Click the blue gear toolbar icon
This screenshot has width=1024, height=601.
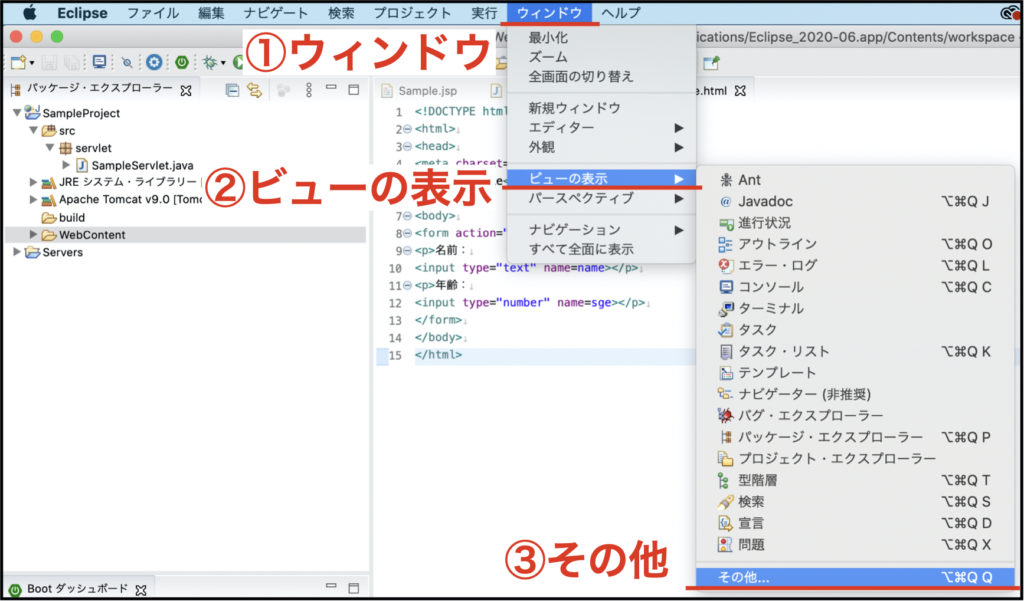pyautogui.click(x=154, y=62)
